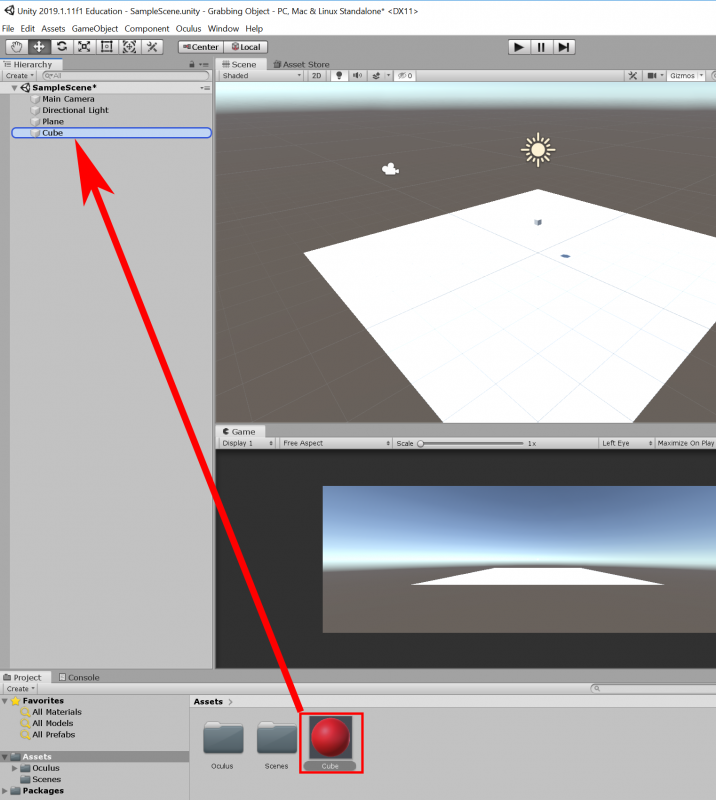The image size is (716, 800).
Task: Toggle 2D view mode
Action: tap(316, 76)
